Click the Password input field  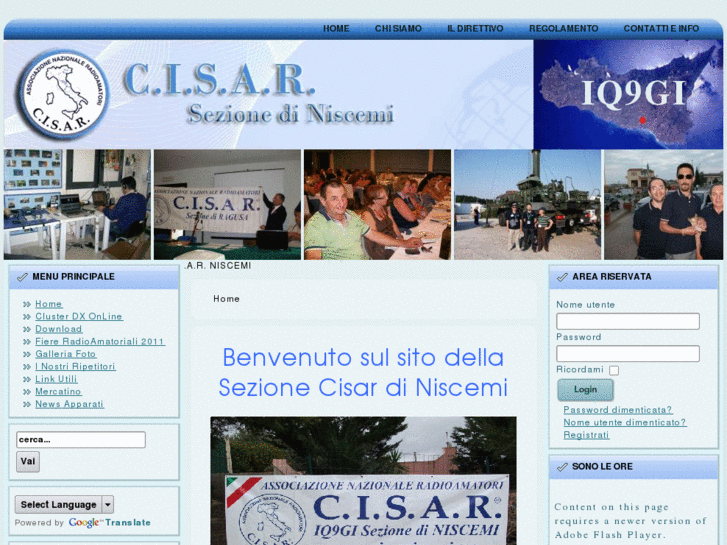628,354
